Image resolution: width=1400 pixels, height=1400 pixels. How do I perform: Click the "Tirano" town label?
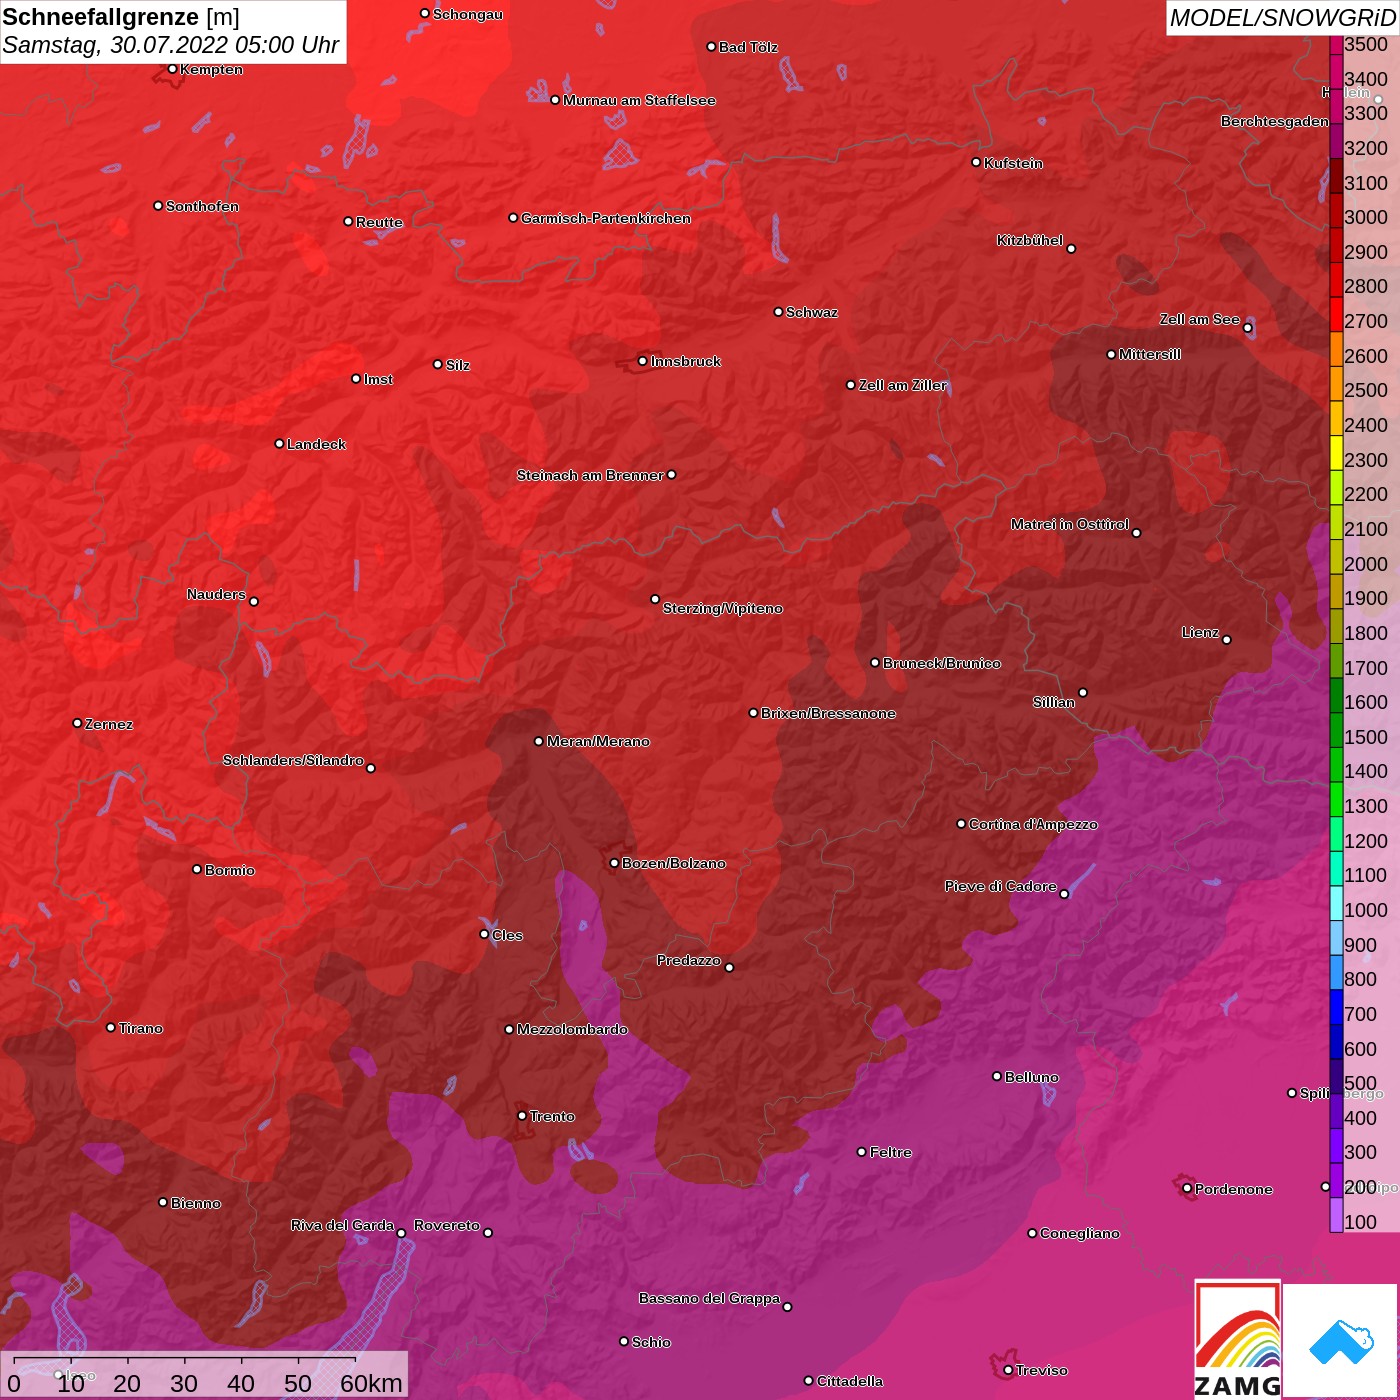pyautogui.click(x=140, y=1028)
